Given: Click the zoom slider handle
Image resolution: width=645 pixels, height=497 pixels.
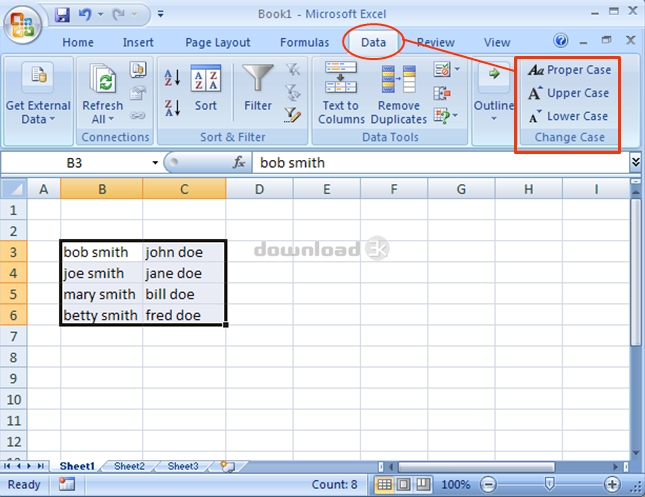Looking at the screenshot, I should [549, 484].
